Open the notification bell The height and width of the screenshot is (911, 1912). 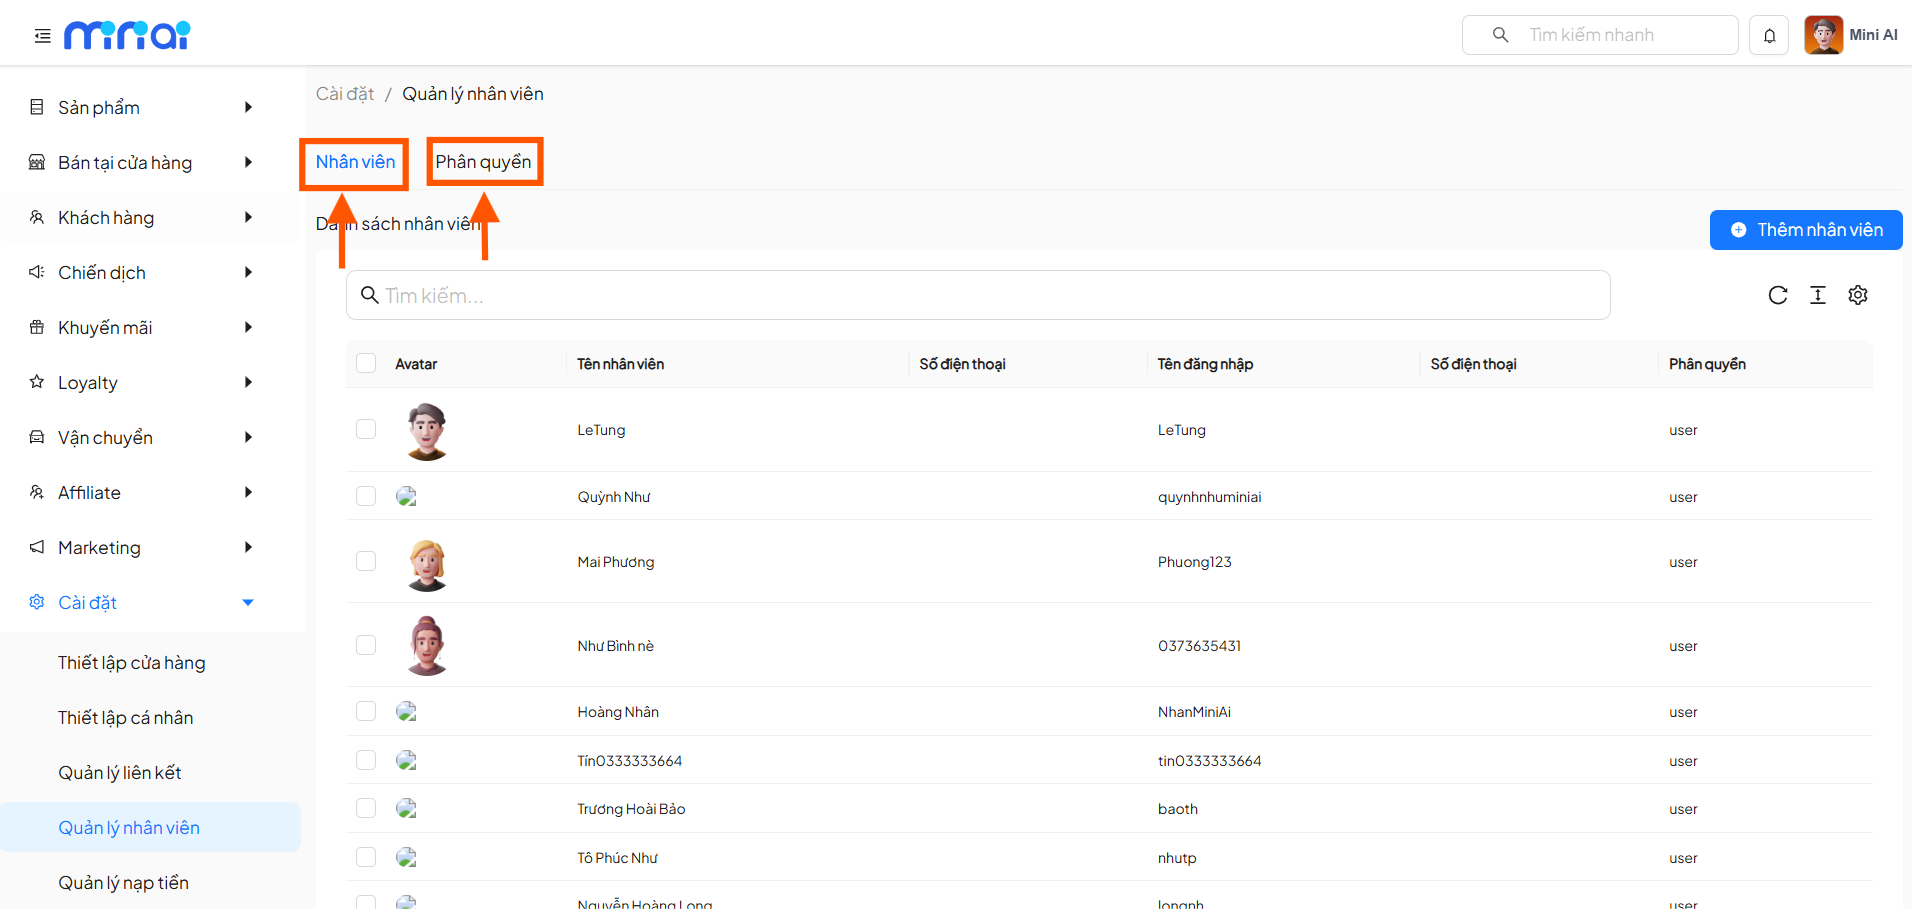[1769, 35]
